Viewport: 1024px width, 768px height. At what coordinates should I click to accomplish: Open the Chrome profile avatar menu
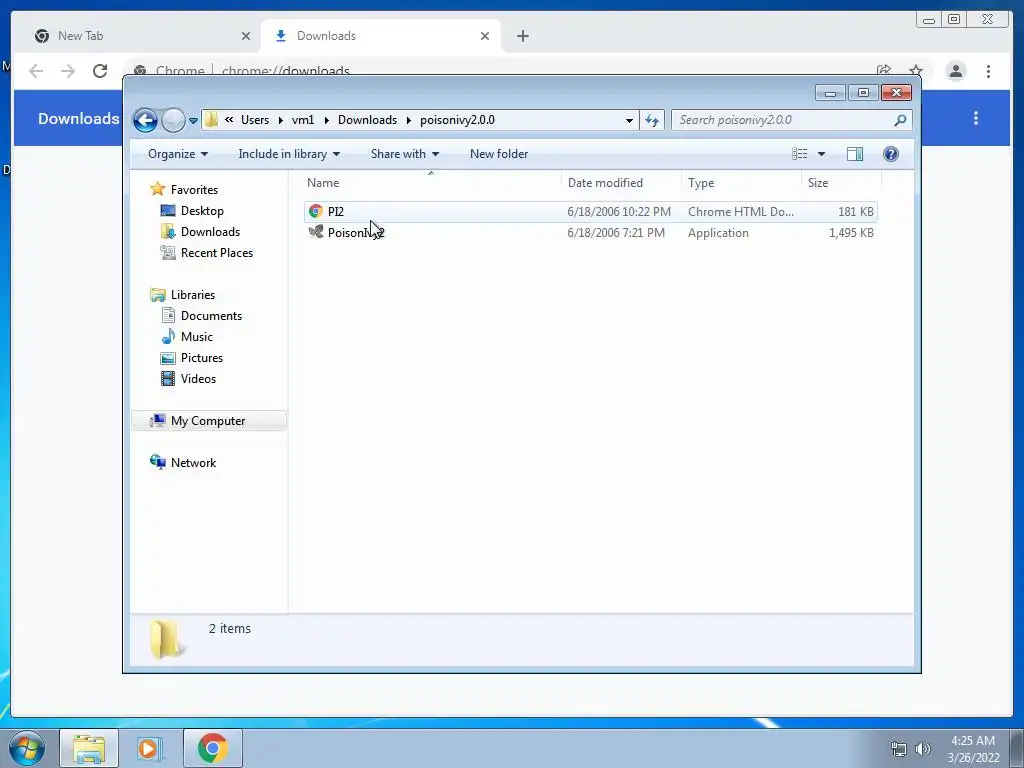[956, 71]
